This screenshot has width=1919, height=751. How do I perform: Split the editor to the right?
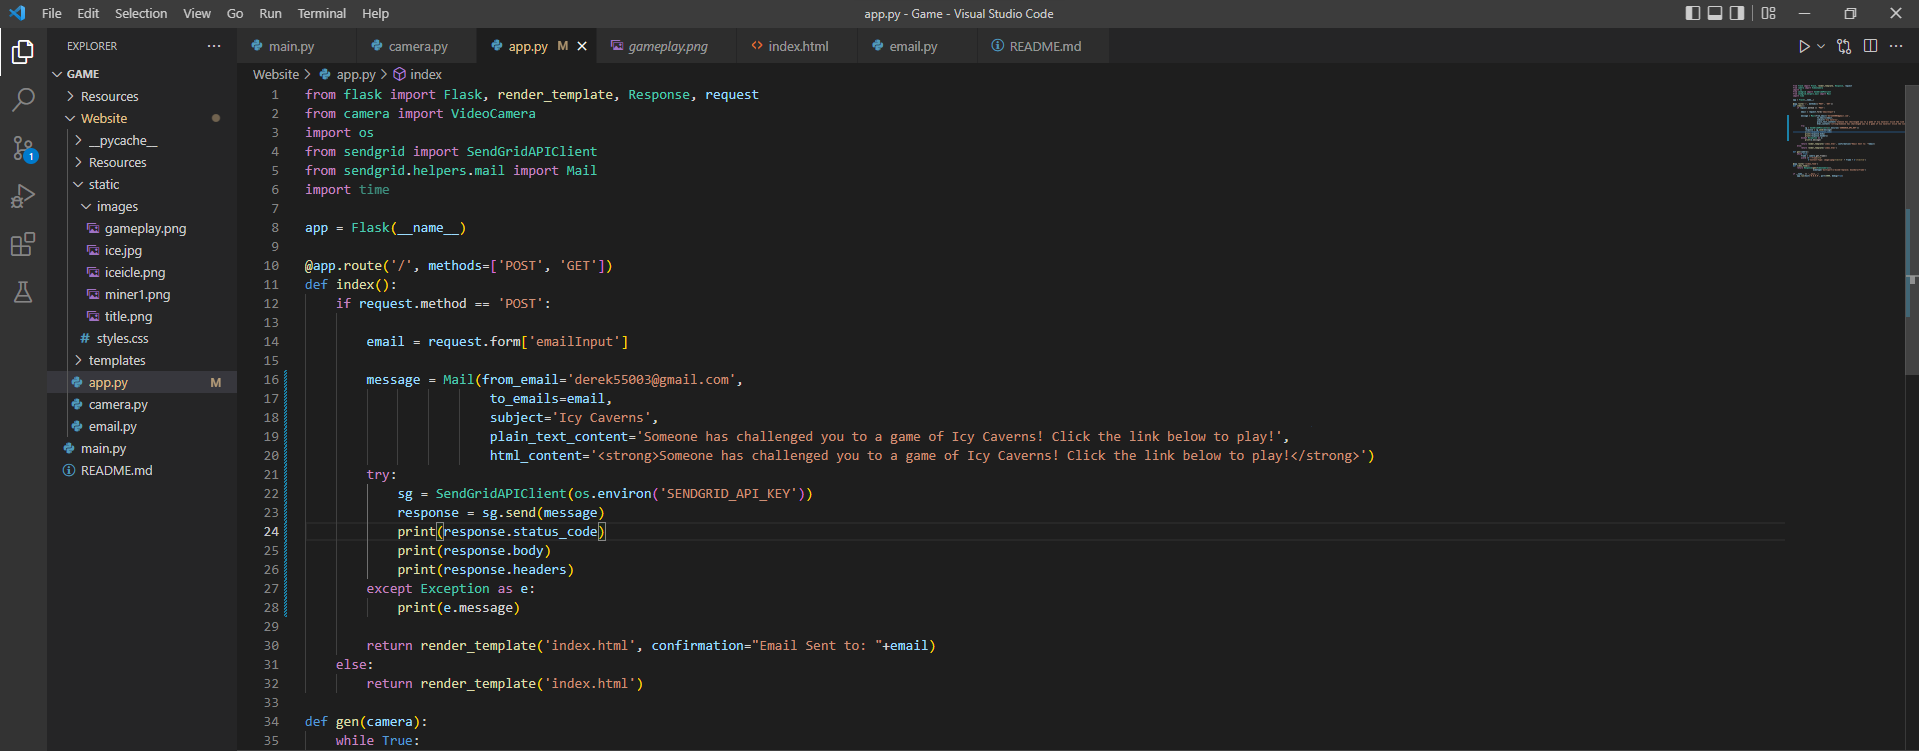[1870, 46]
